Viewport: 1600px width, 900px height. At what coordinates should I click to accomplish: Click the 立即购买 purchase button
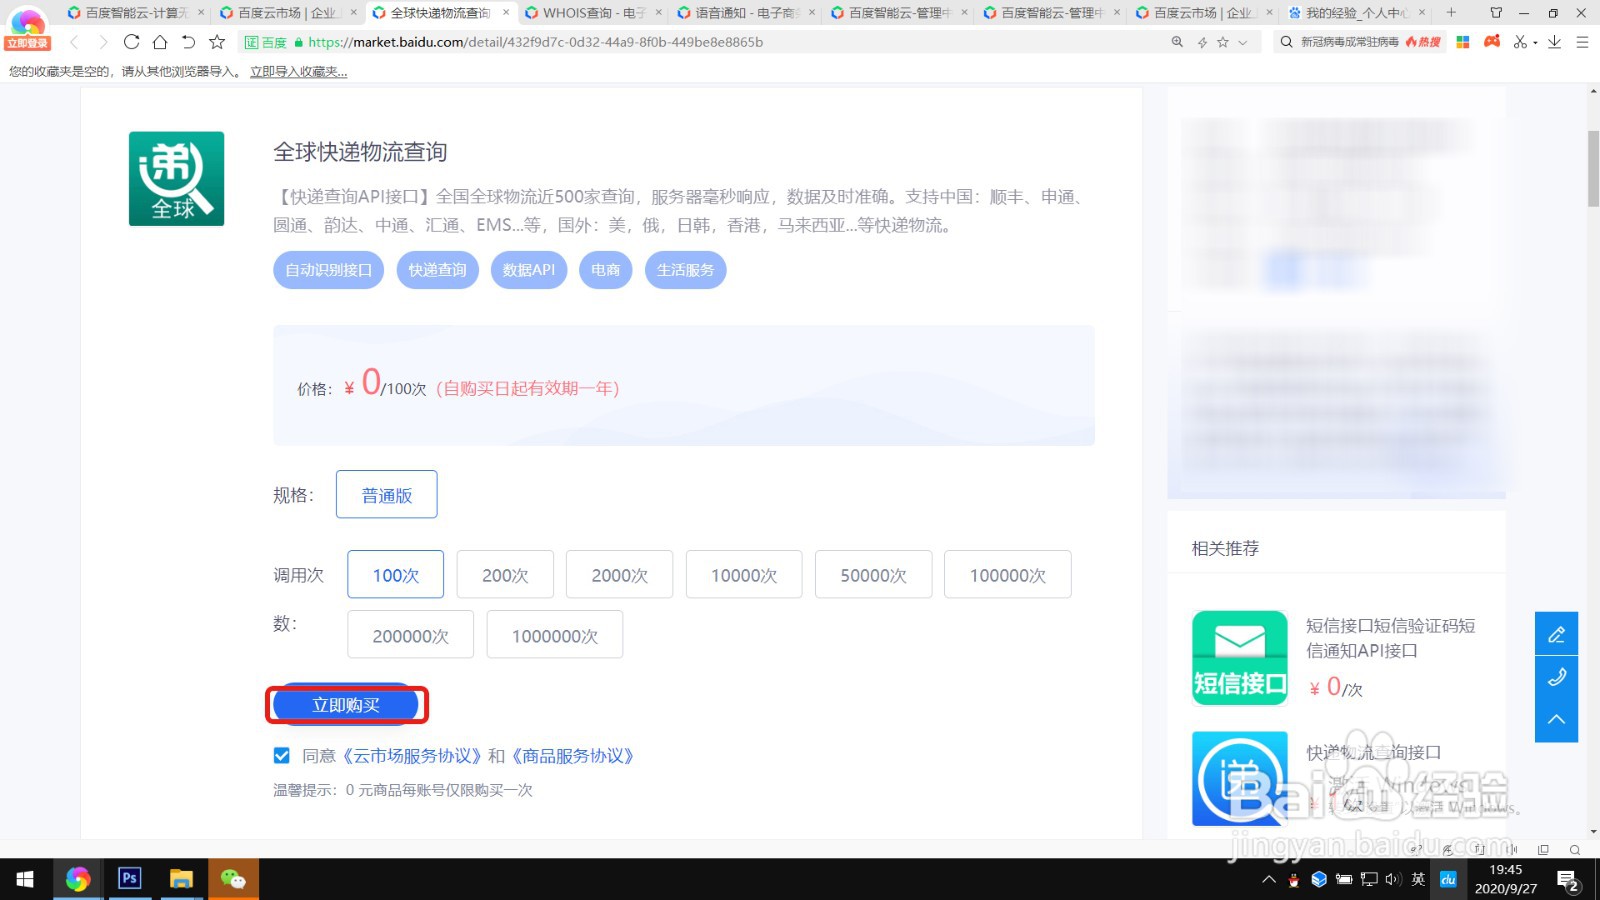click(346, 704)
